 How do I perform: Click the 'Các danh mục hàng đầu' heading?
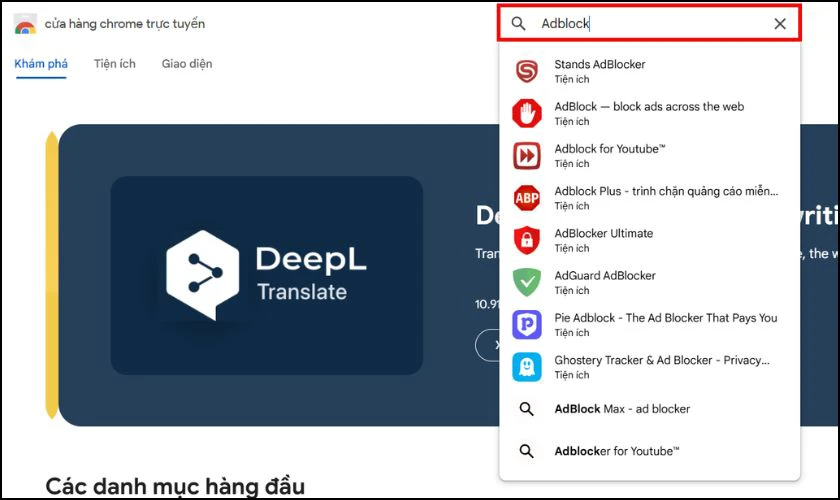(x=175, y=486)
